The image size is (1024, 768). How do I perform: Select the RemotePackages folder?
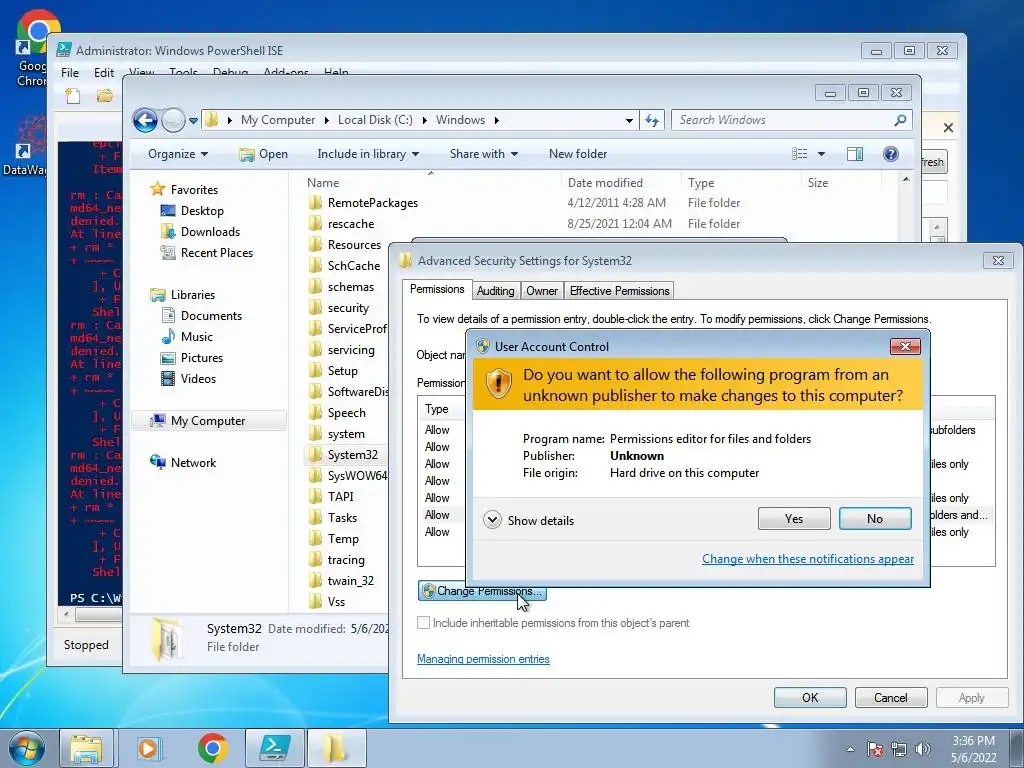click(x=372, y=203)
